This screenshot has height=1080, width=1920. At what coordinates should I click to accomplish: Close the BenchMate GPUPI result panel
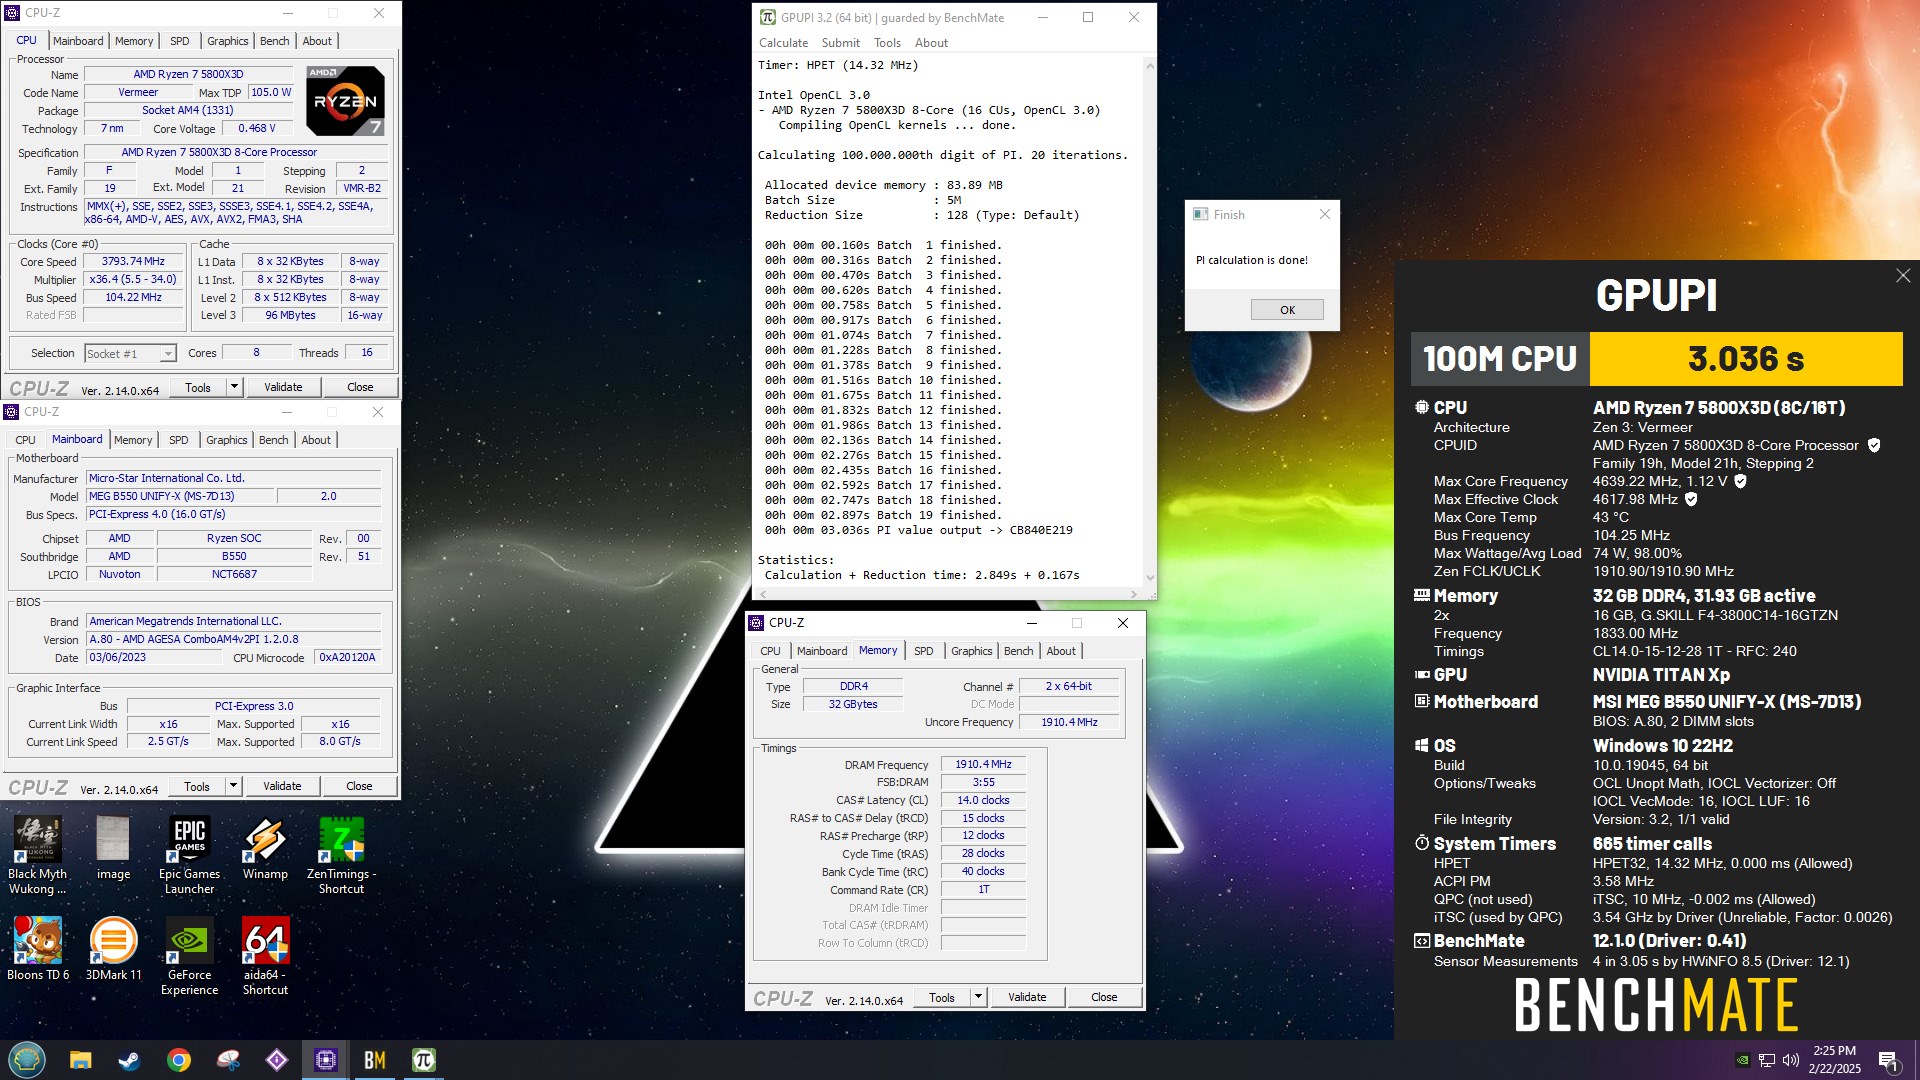1903,276
